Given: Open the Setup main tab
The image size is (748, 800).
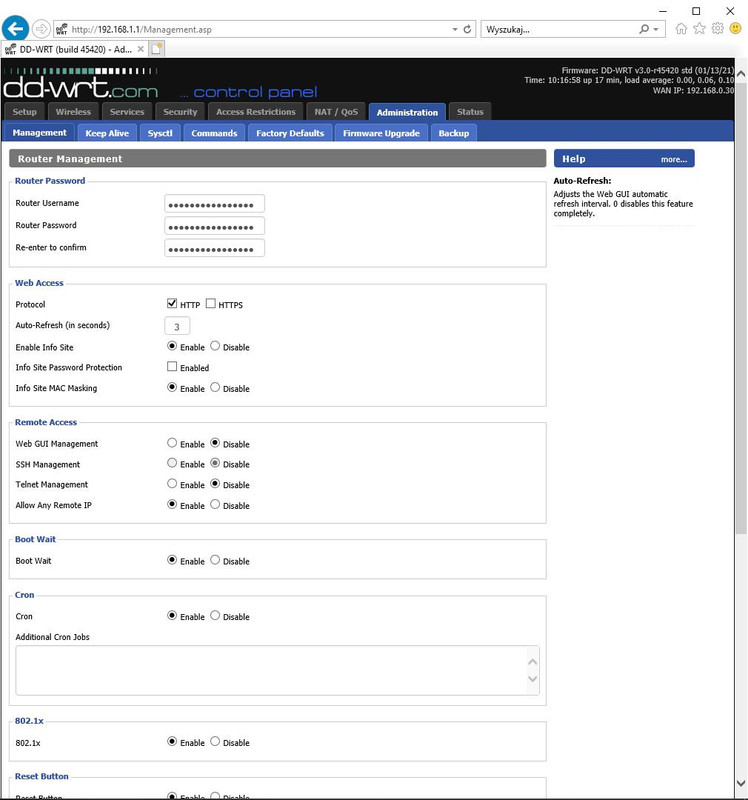Looking at the screenshot, I should [x=24, y=112].
